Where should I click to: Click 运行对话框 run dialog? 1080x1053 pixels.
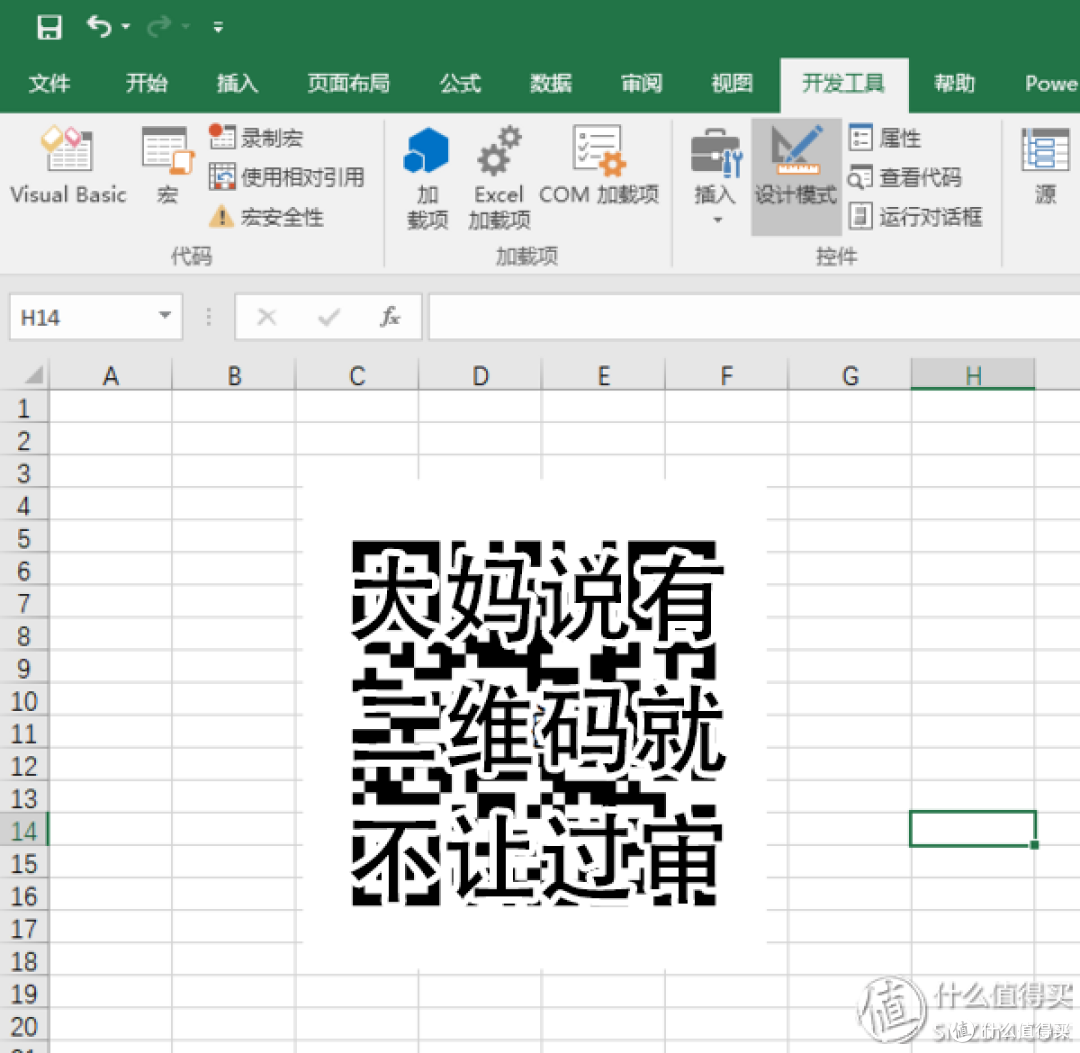[915, 217]
